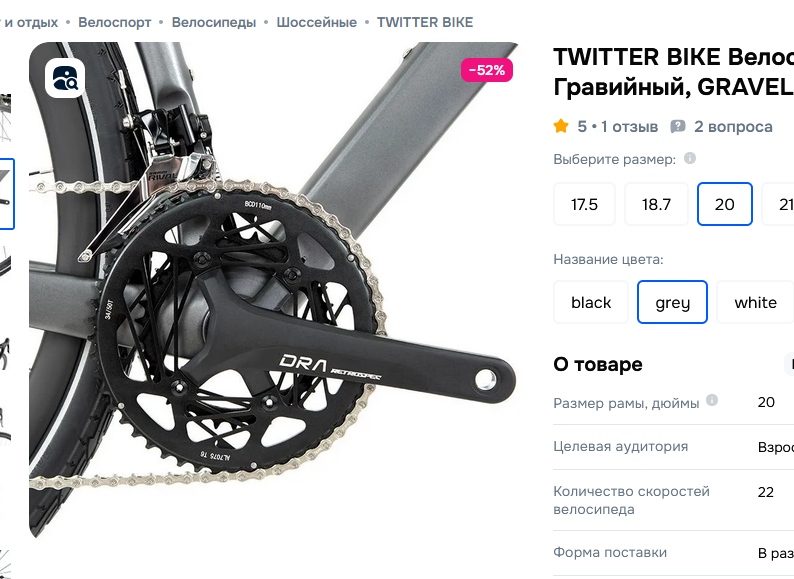Select the highlighted gallery thumbnail
The image size is (794, 579).
point(7,194)
